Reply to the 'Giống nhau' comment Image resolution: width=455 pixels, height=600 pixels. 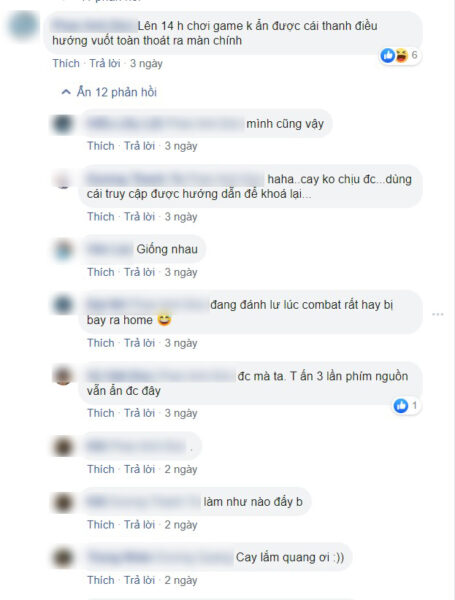pyautogui.click(x=139, y=272)
